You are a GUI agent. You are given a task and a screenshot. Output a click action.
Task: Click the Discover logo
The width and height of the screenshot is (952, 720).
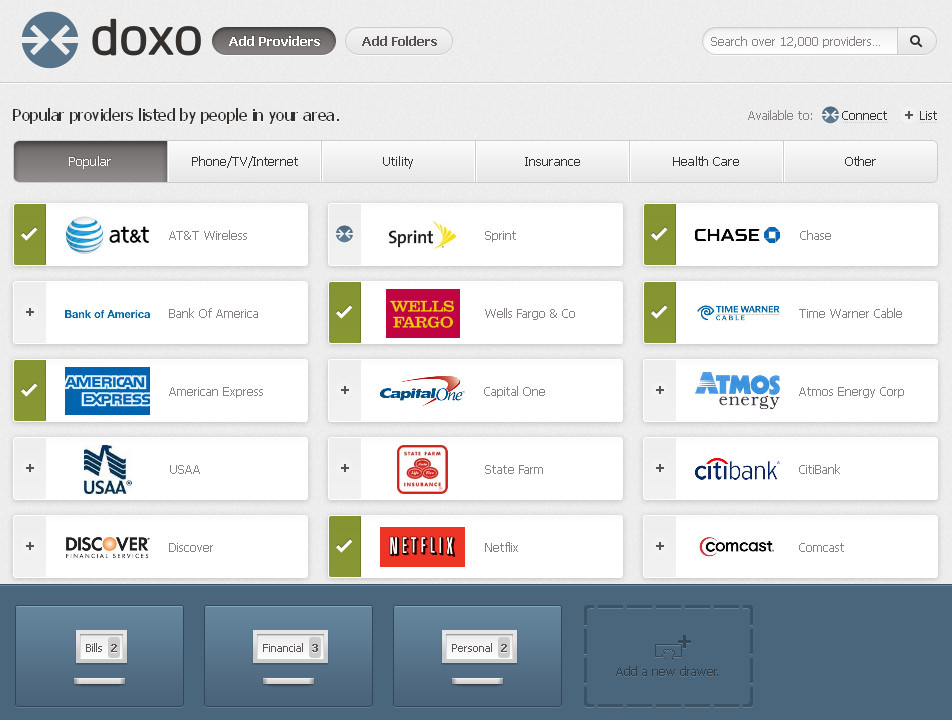(107, 547)
